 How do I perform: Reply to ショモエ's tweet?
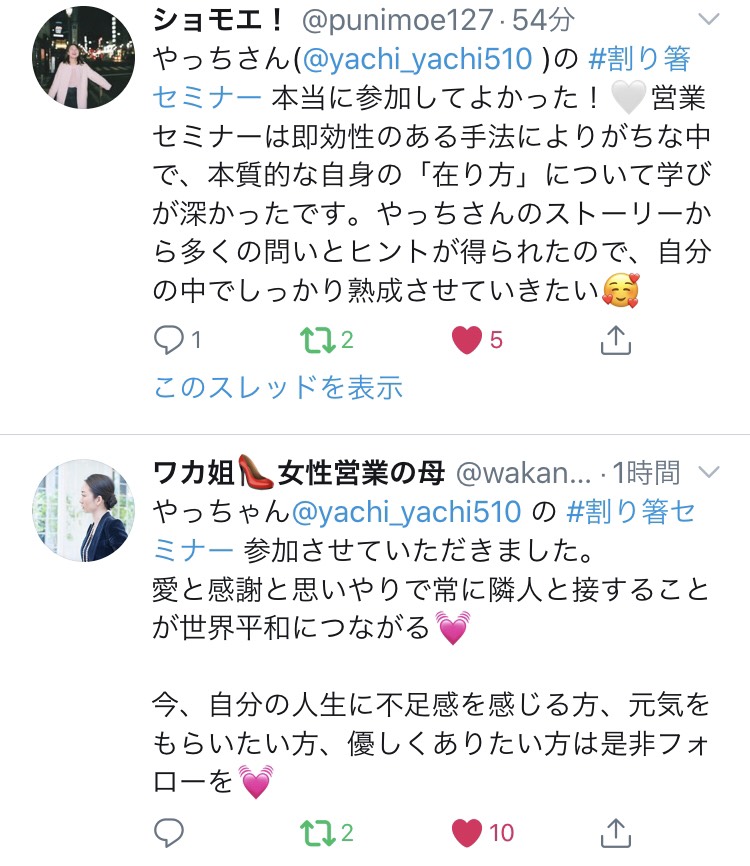coord(168,340)
